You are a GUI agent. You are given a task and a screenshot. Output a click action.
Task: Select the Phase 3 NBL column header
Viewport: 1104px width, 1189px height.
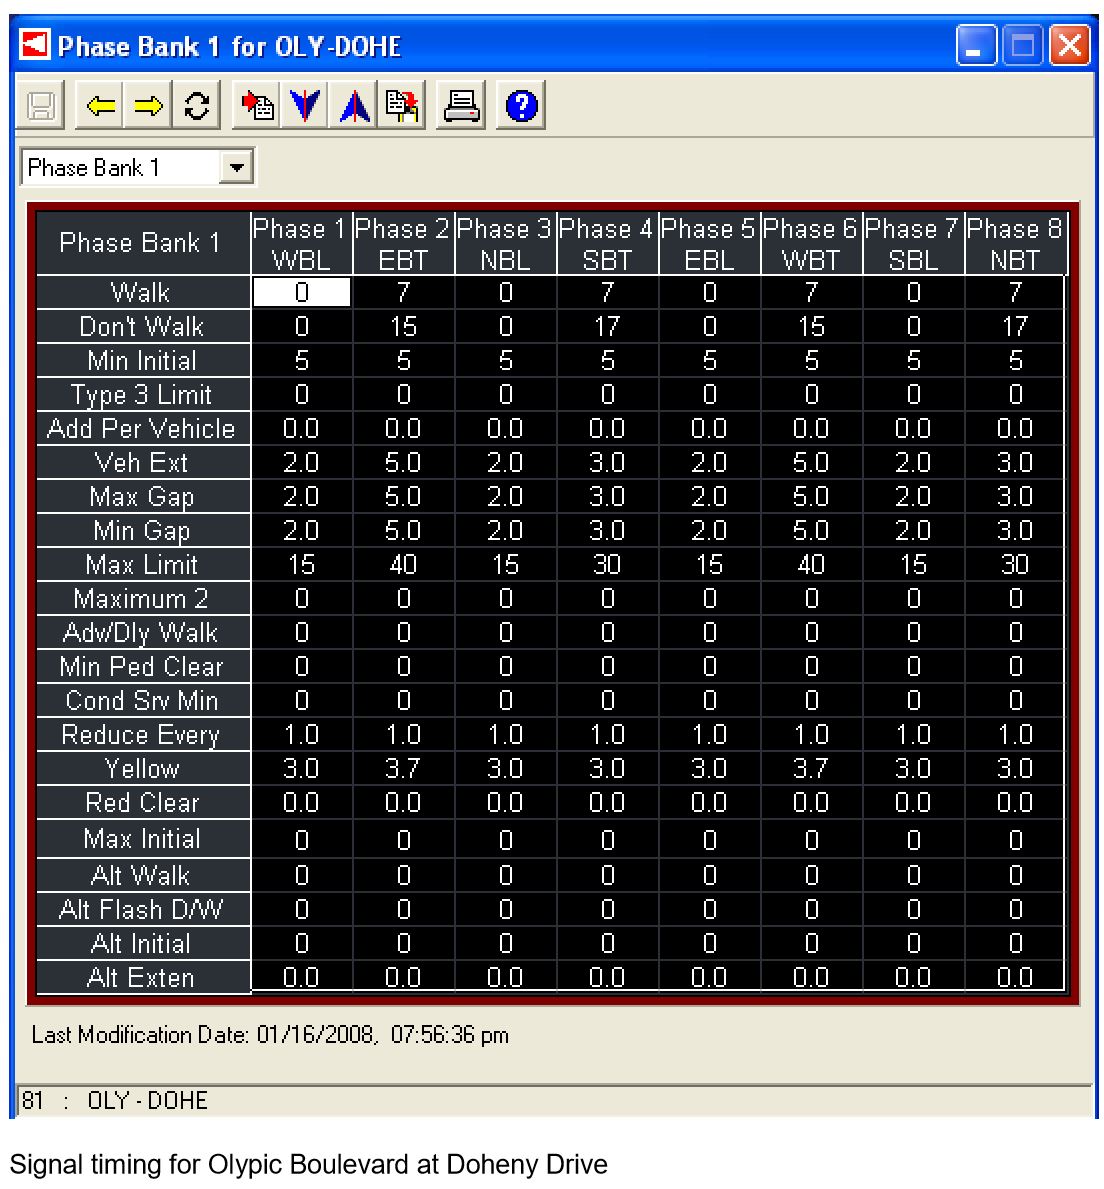coord(505,243)
